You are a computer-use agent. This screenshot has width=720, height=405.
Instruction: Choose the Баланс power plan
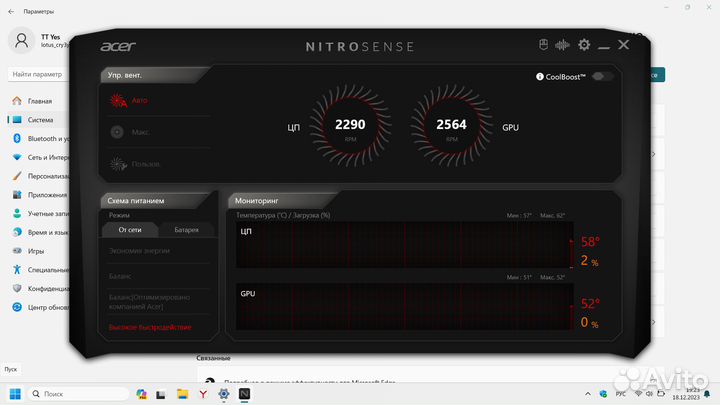(120, 276)
